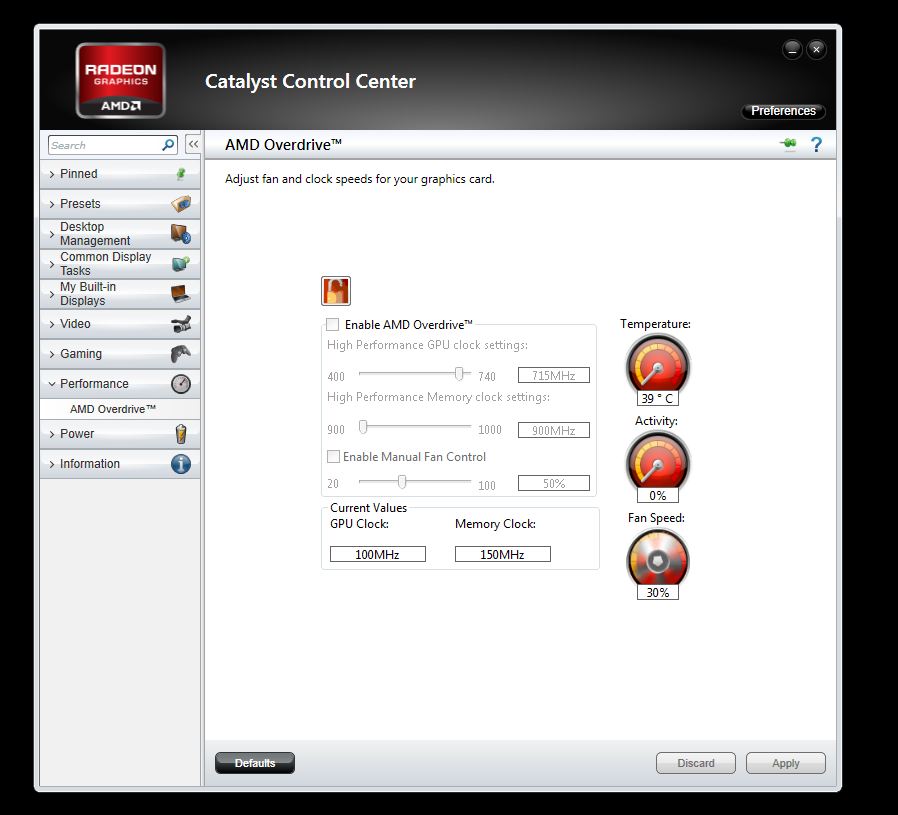Click the Presets card icon
This screenshot has height=815, width=898.
point(181,204)
